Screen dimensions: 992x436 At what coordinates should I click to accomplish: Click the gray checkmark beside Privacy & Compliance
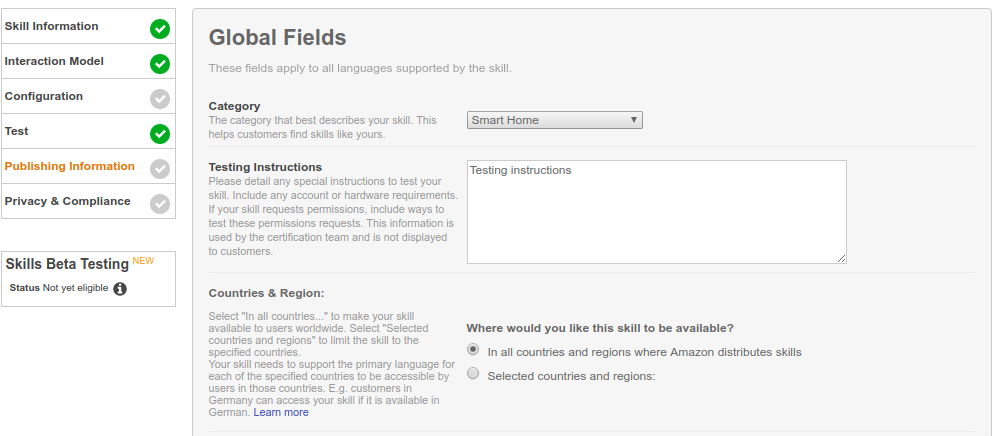pos(160,204)
